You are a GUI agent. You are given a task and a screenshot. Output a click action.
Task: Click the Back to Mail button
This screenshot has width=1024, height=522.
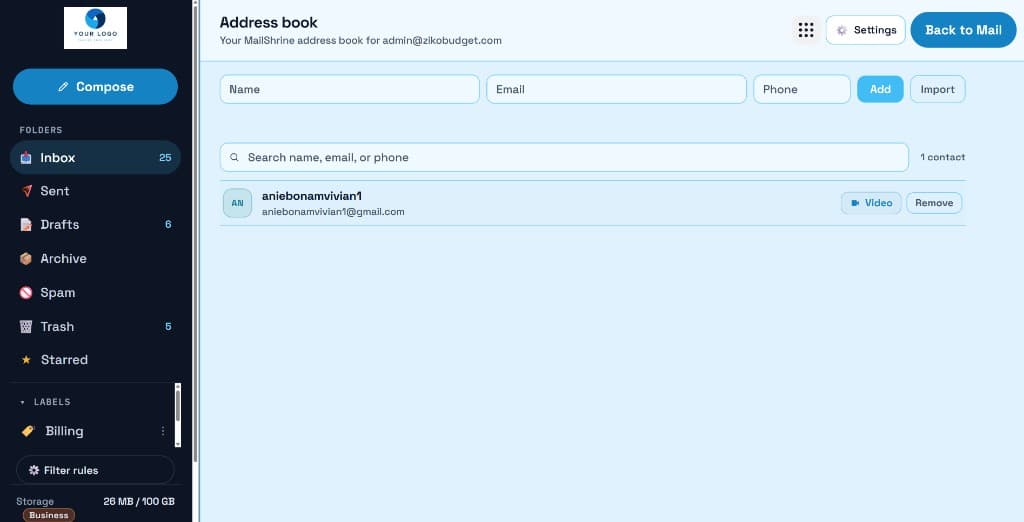pos(963,30)
